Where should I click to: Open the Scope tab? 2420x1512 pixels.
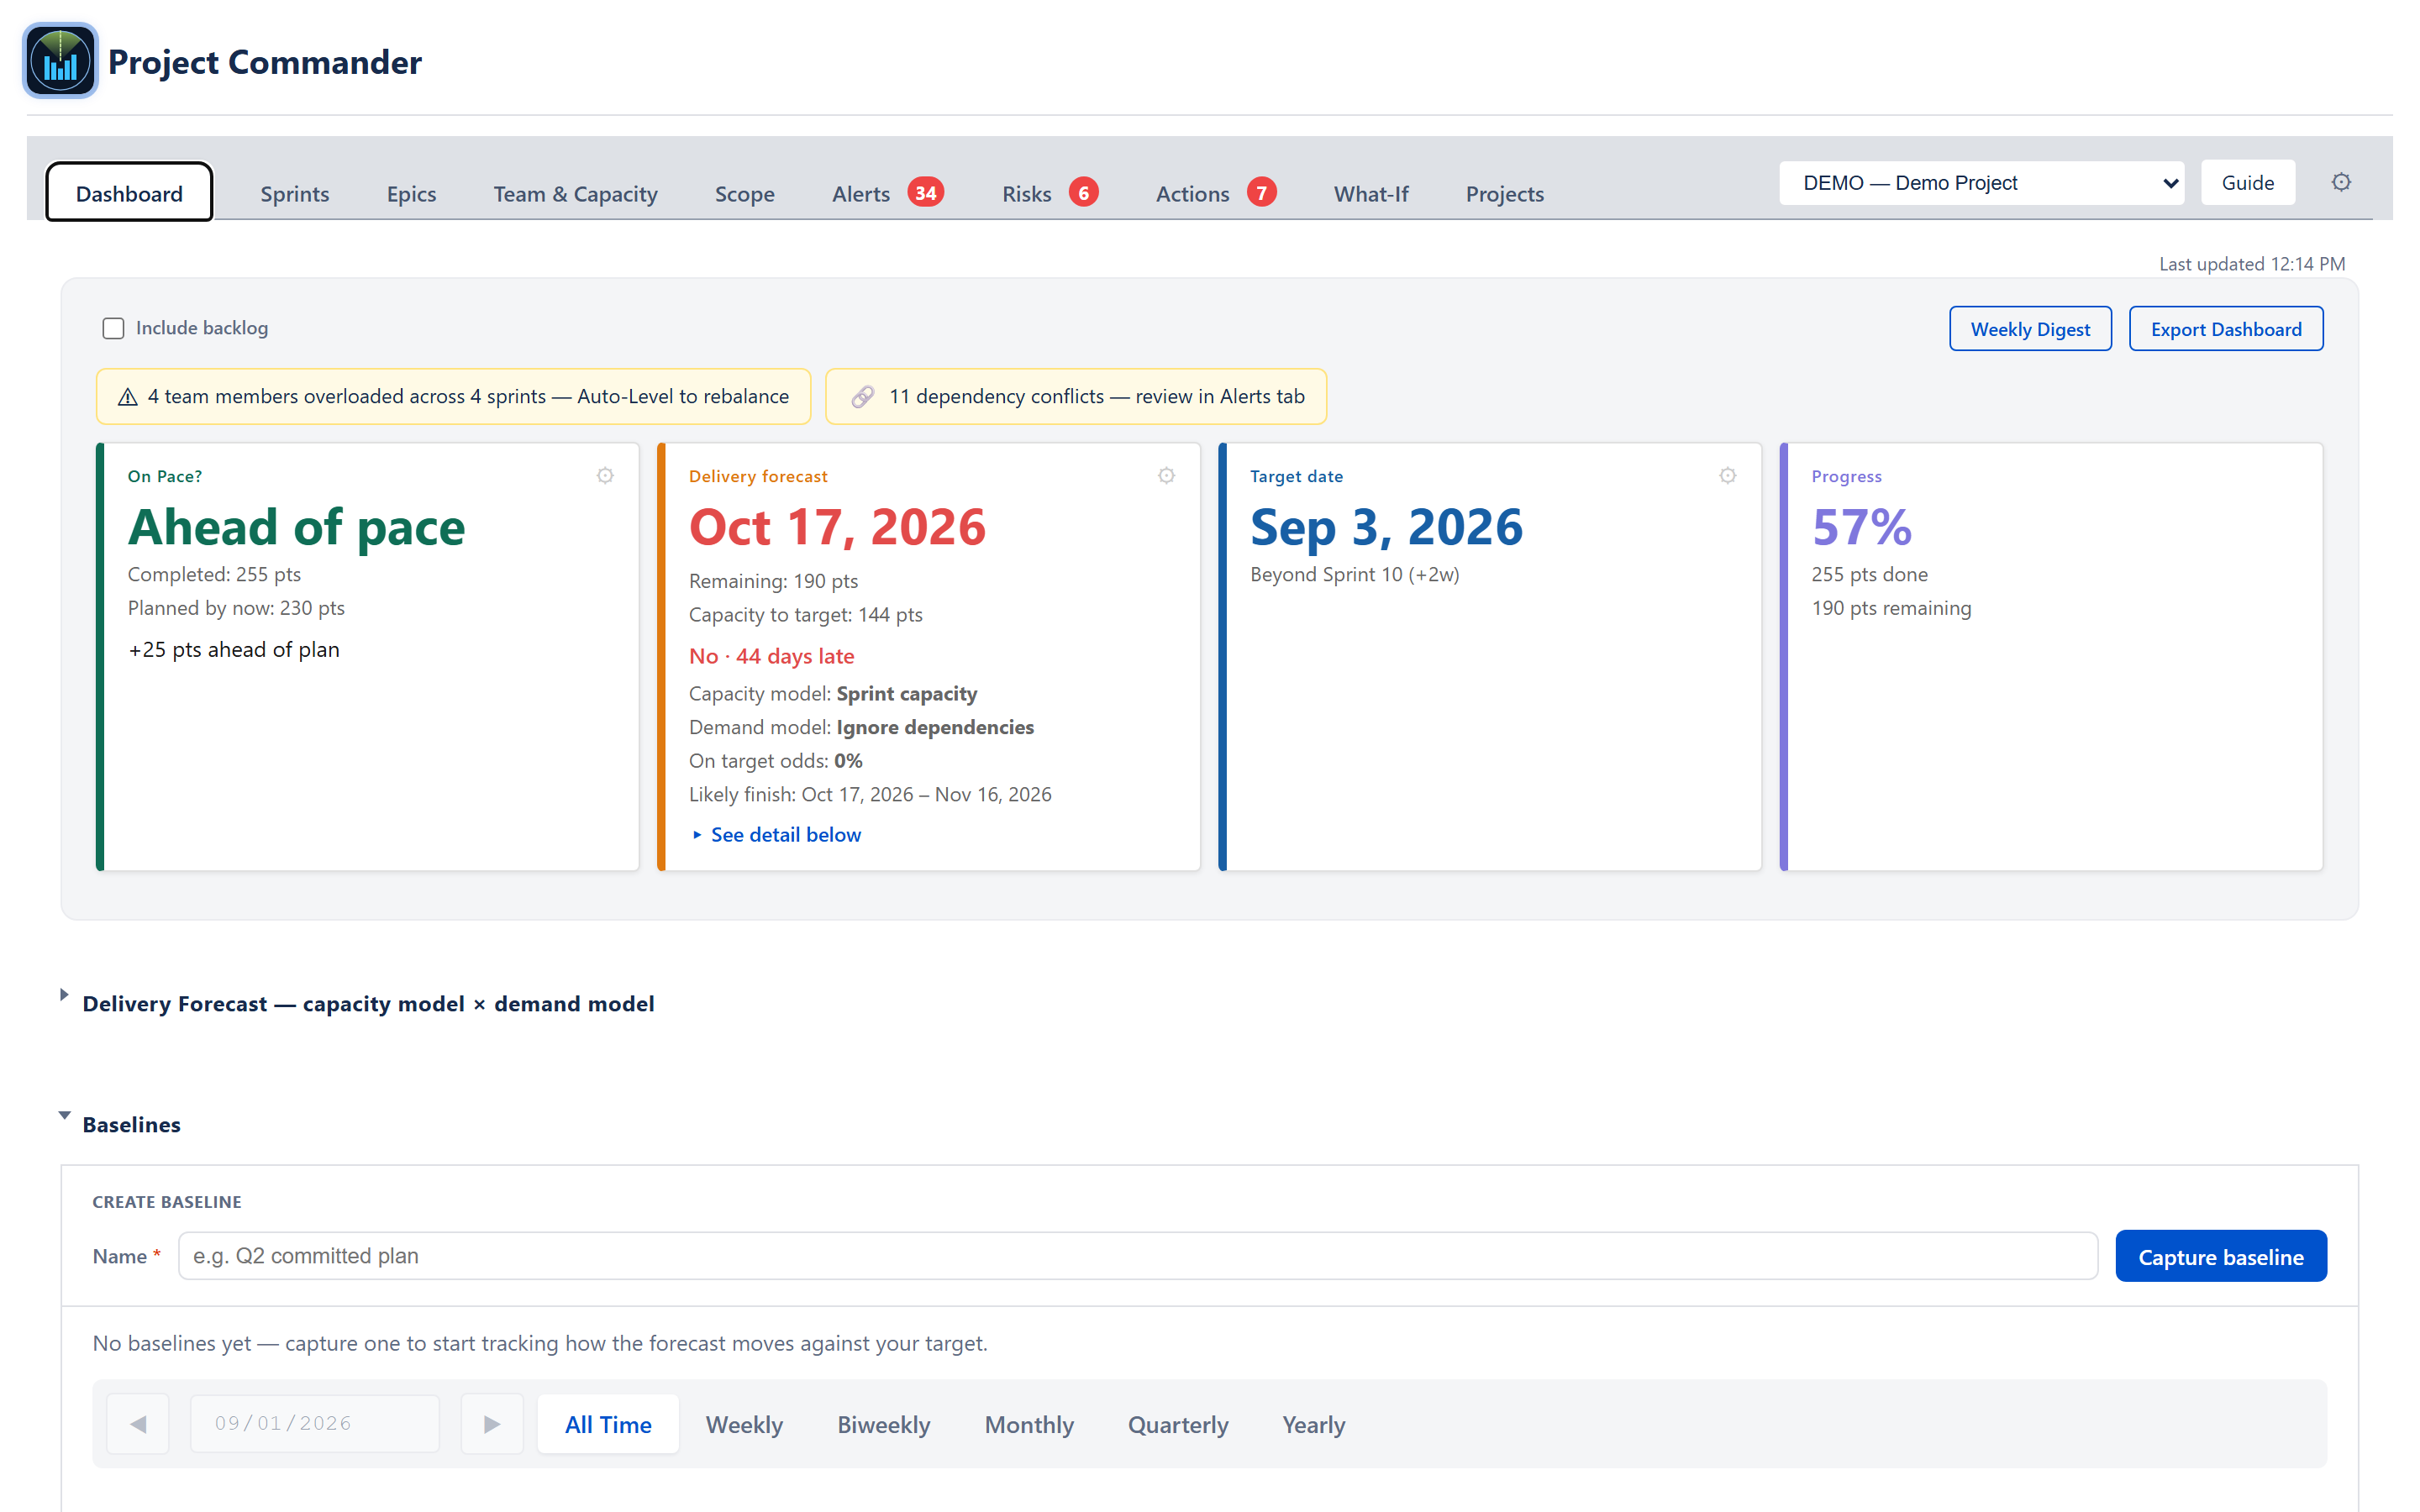coord(744,193)
